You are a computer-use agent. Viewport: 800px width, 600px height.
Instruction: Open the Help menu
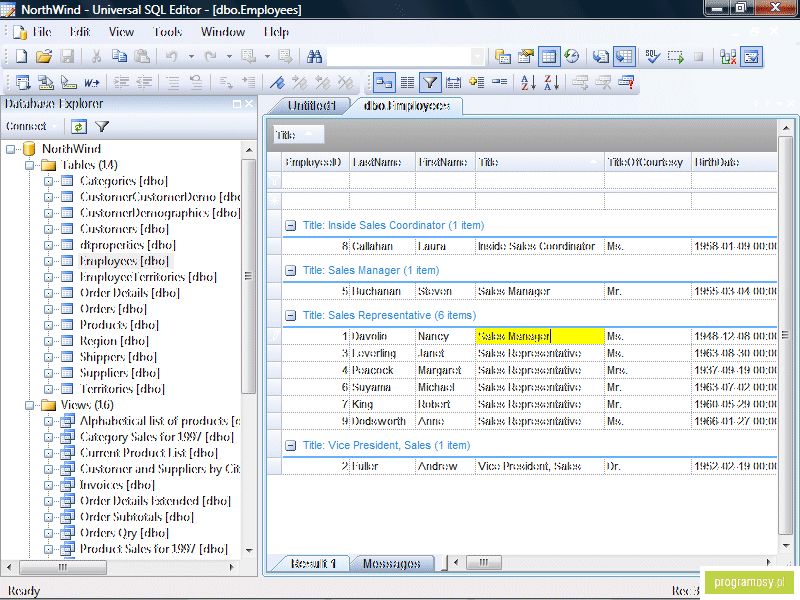[277, 32]
